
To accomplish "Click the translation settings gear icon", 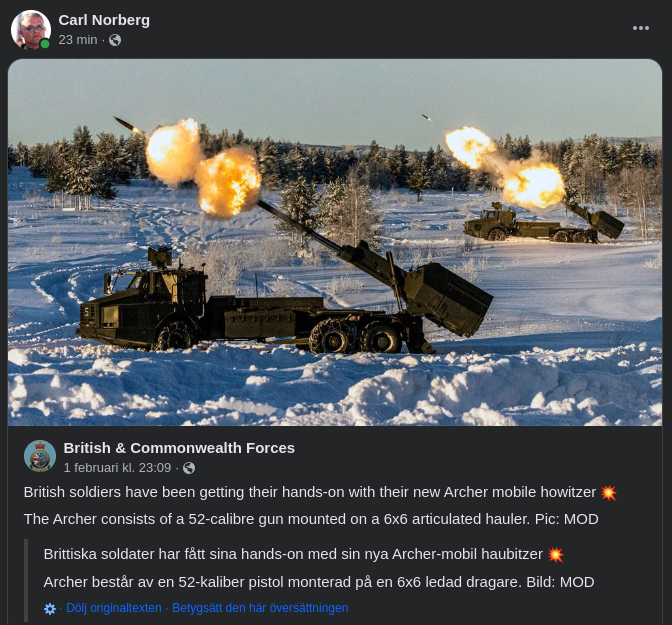I will [50, 609].
